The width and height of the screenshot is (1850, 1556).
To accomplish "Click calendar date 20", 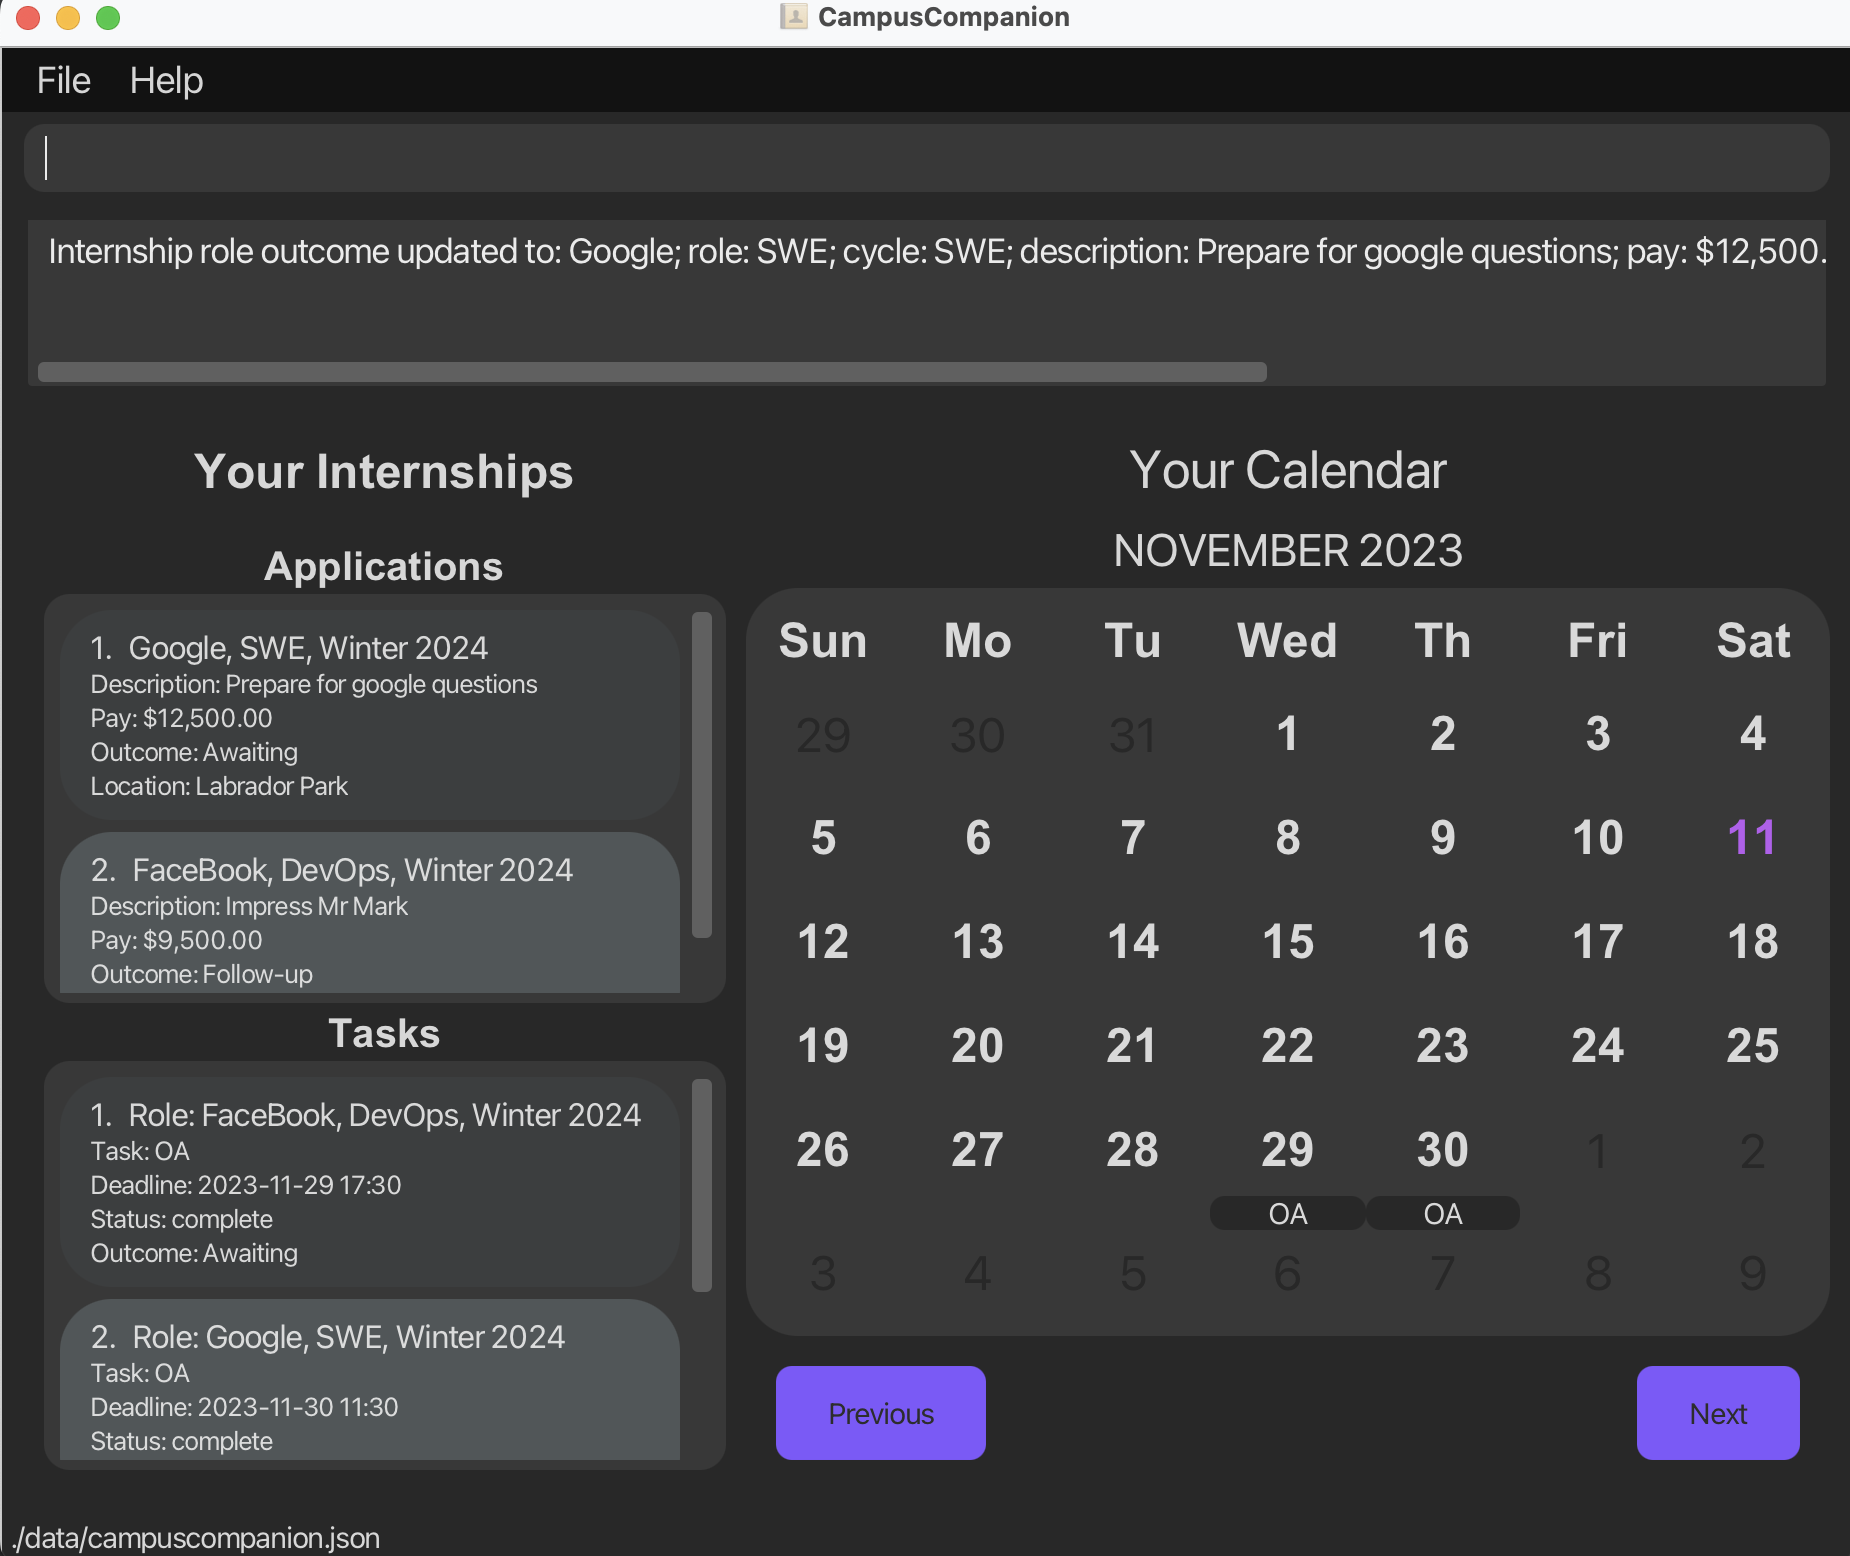I will click(x=977, y=1046).
